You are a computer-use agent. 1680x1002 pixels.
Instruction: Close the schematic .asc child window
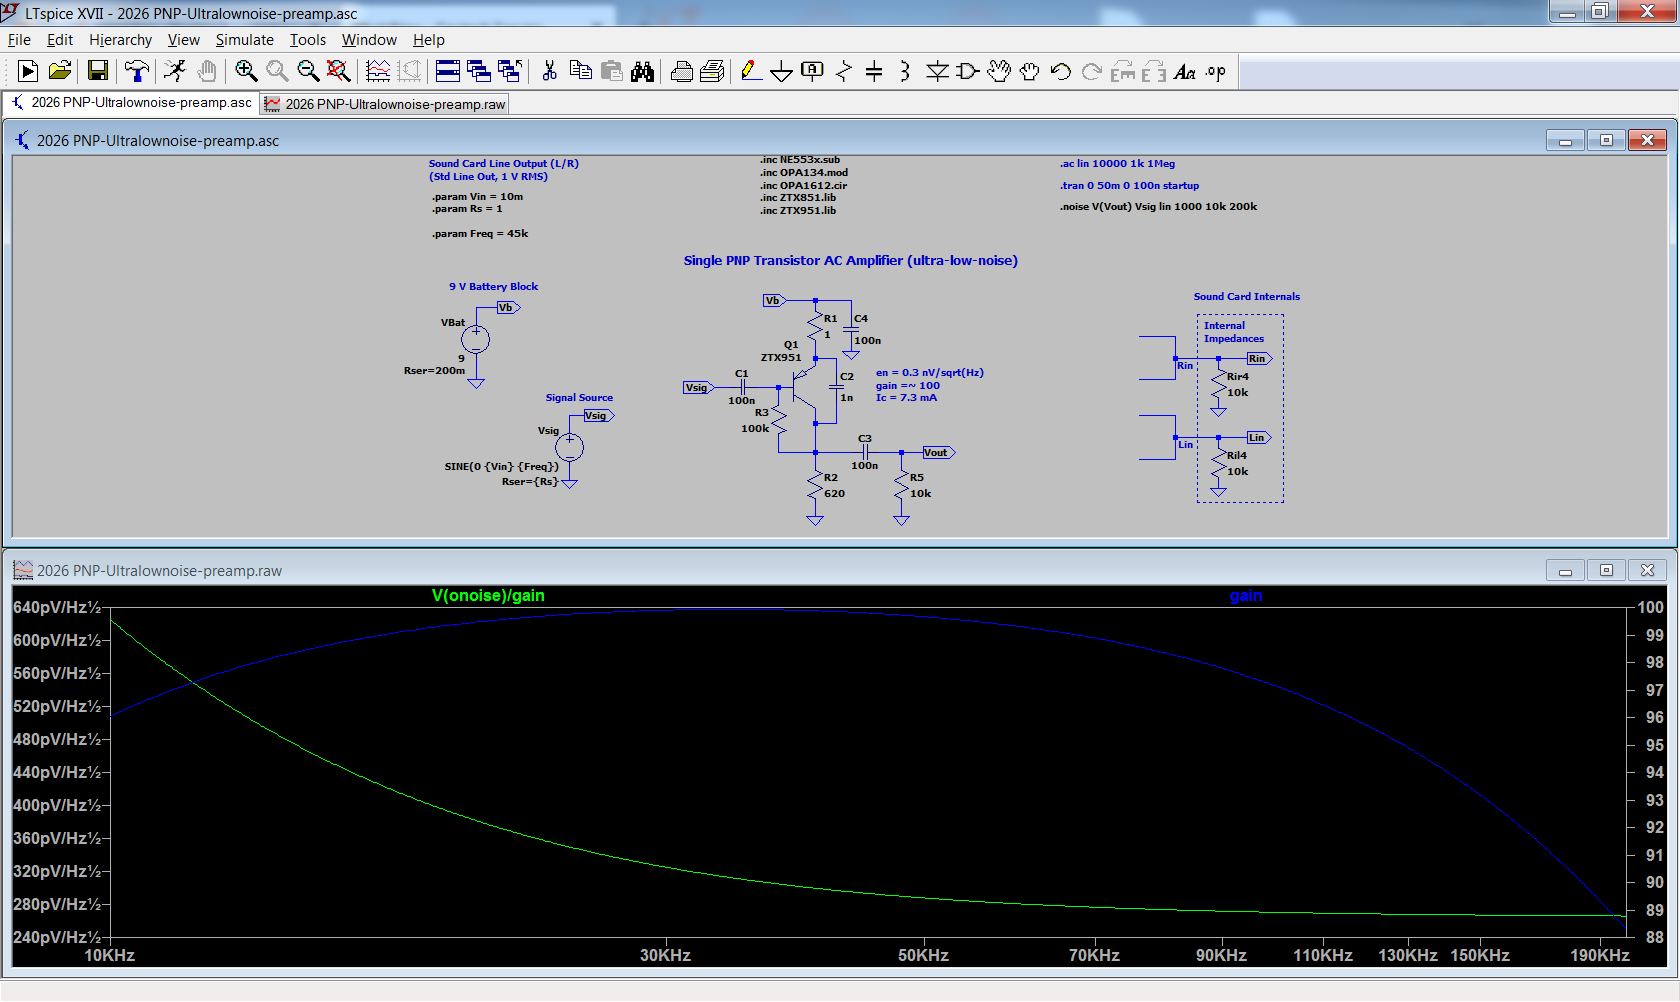1647,140
